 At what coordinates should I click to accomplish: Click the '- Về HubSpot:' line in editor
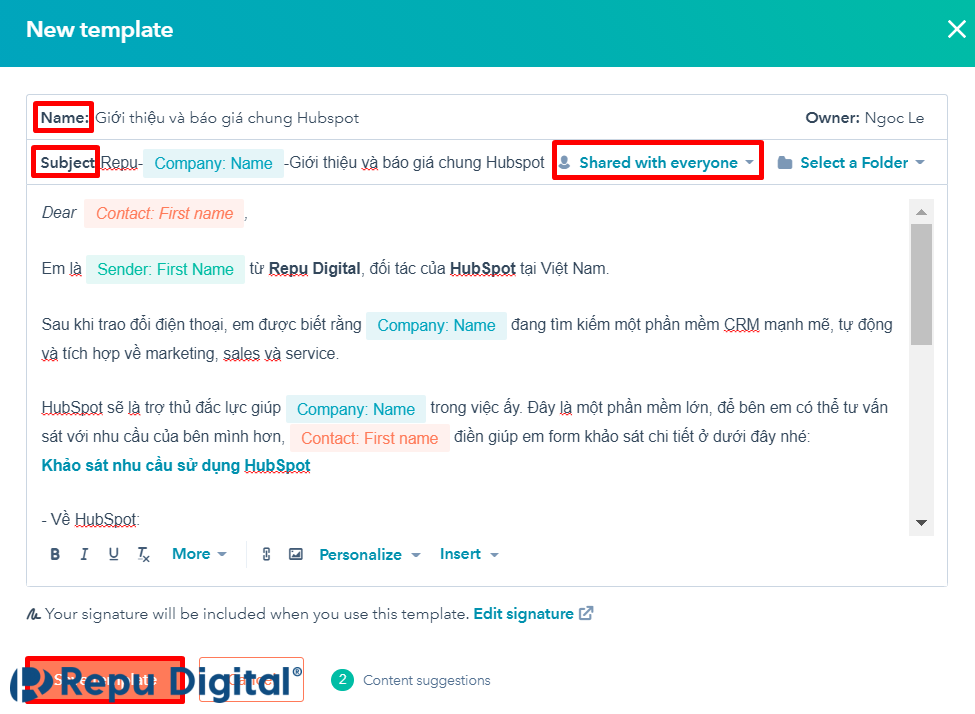tap(91, 519)
